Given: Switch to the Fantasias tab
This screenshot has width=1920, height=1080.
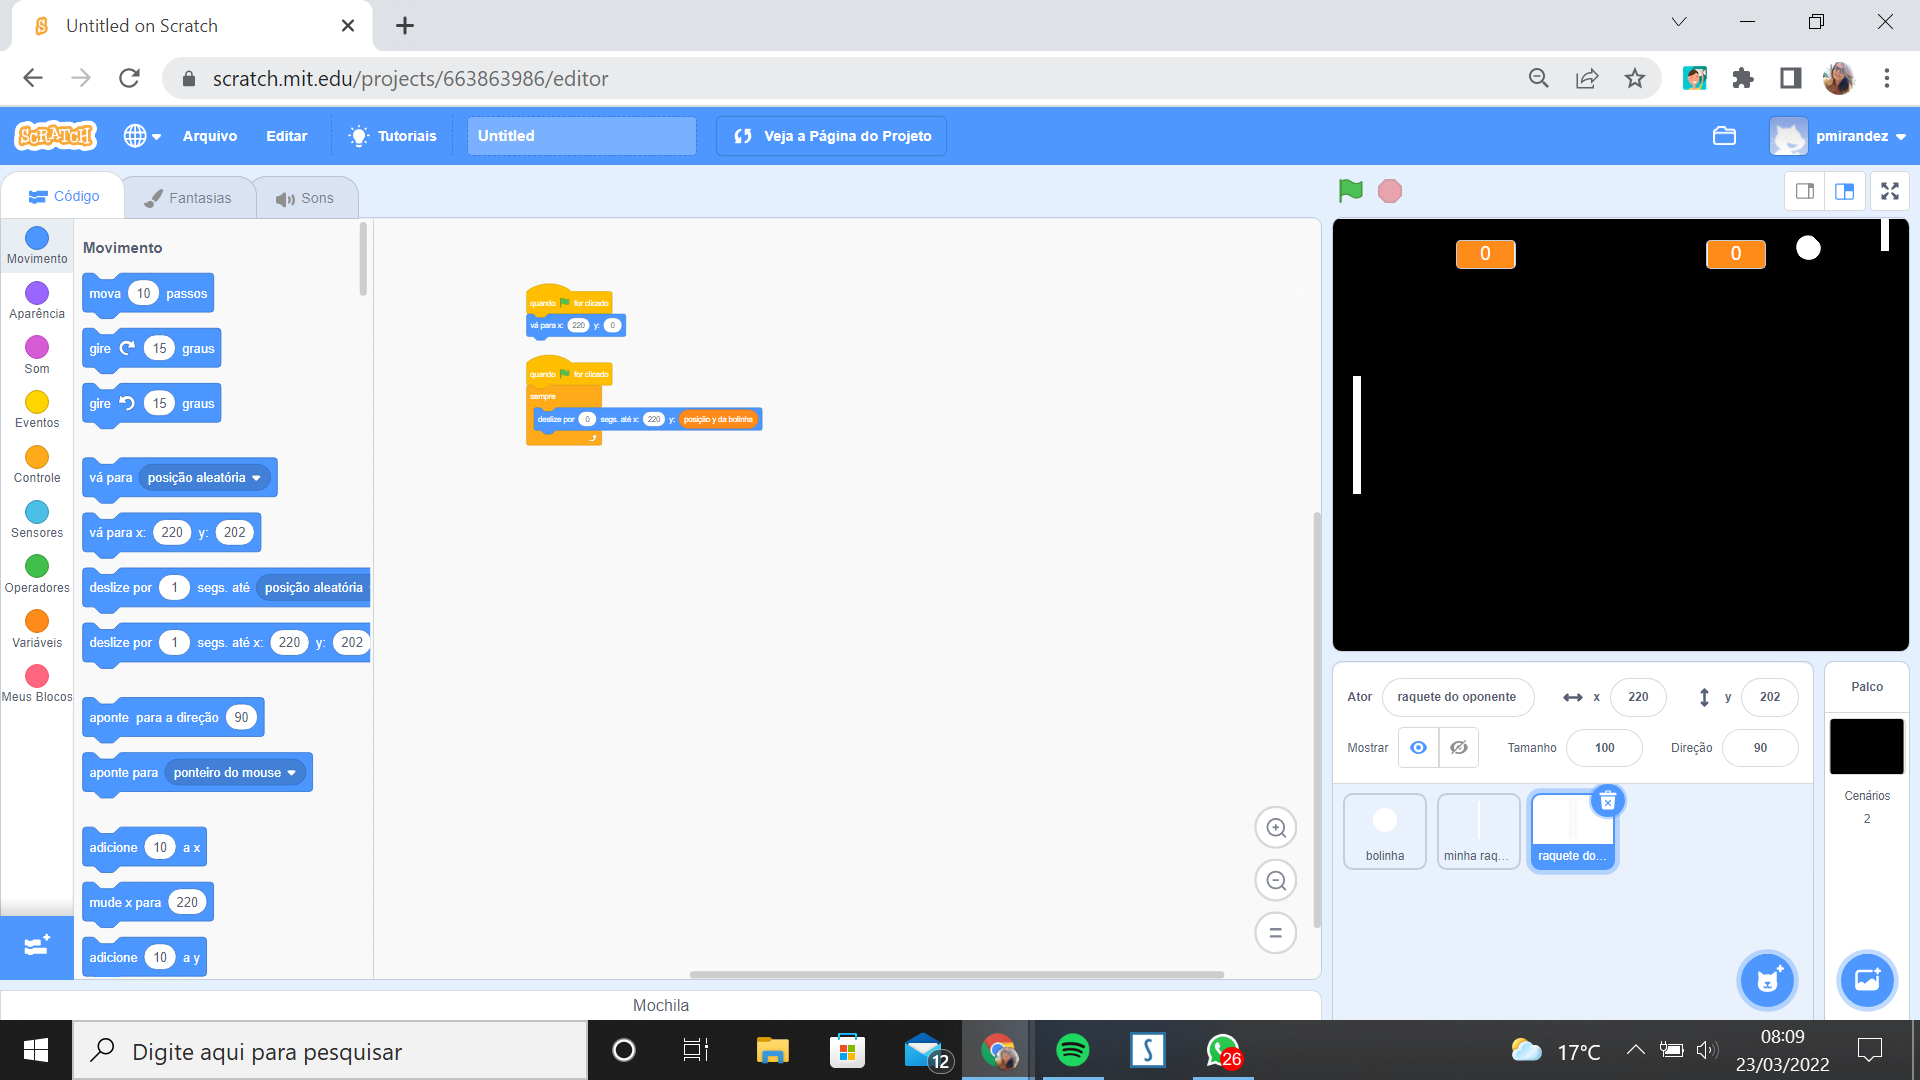Looking at the screenshot, I should point(187,198).
